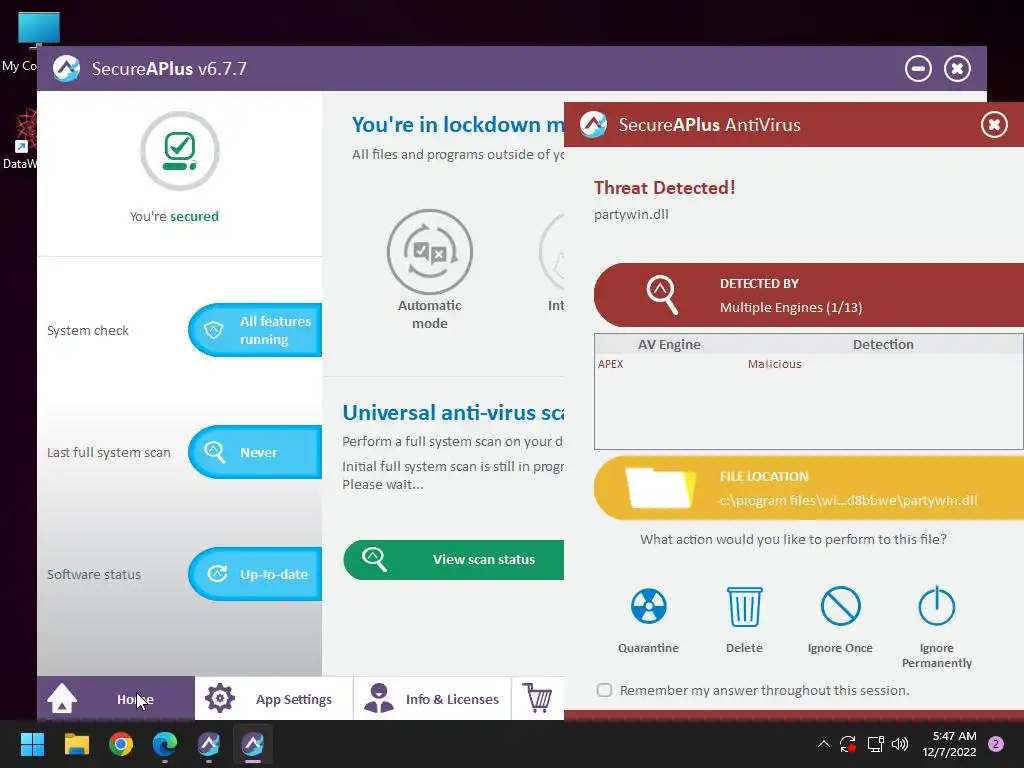
Task: Click the Quarantine radiation icon
Action: [x=648, y=606]
